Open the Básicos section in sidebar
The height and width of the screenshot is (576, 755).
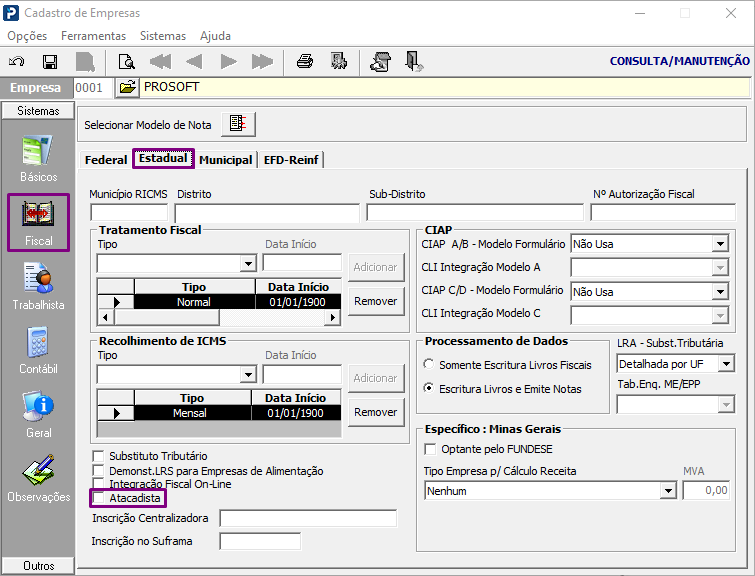(x=39, y=159)
